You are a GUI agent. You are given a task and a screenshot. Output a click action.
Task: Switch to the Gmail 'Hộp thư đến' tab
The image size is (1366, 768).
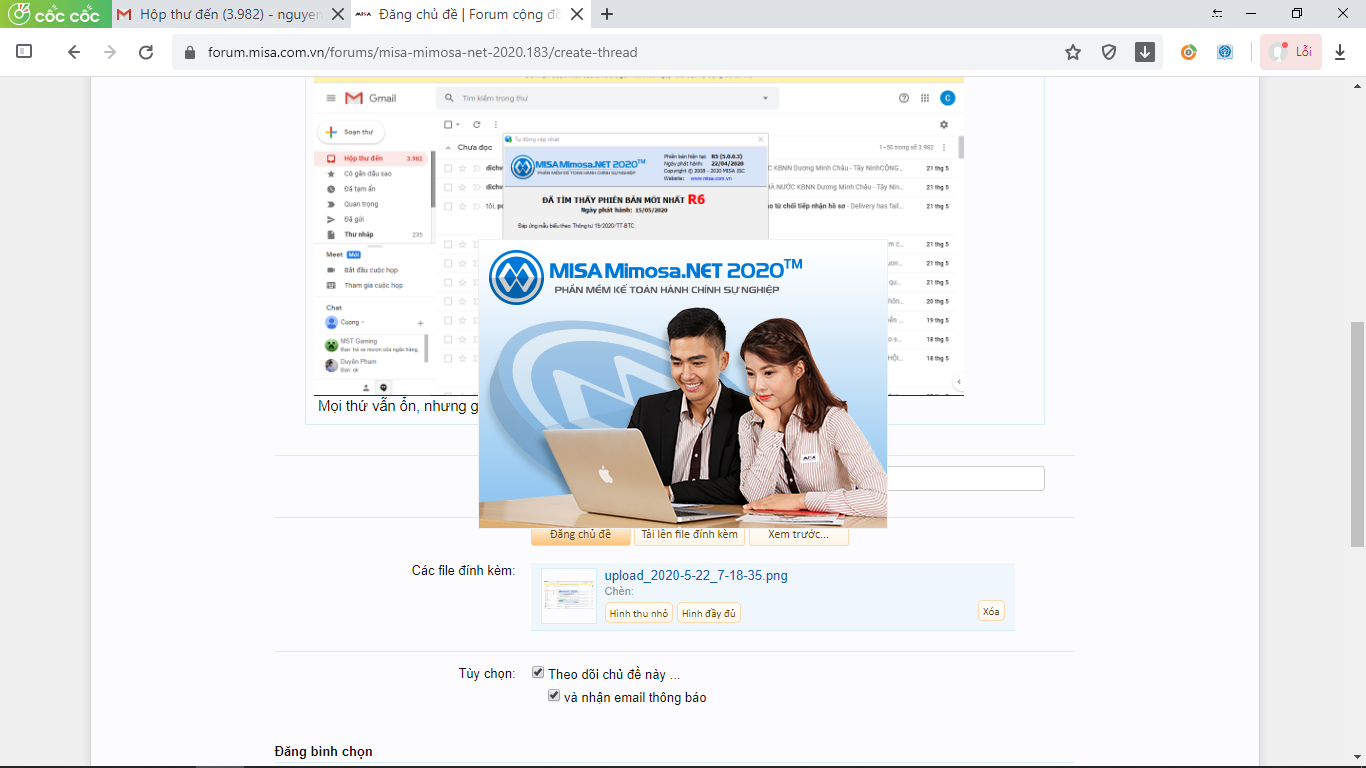pos(228,14)
